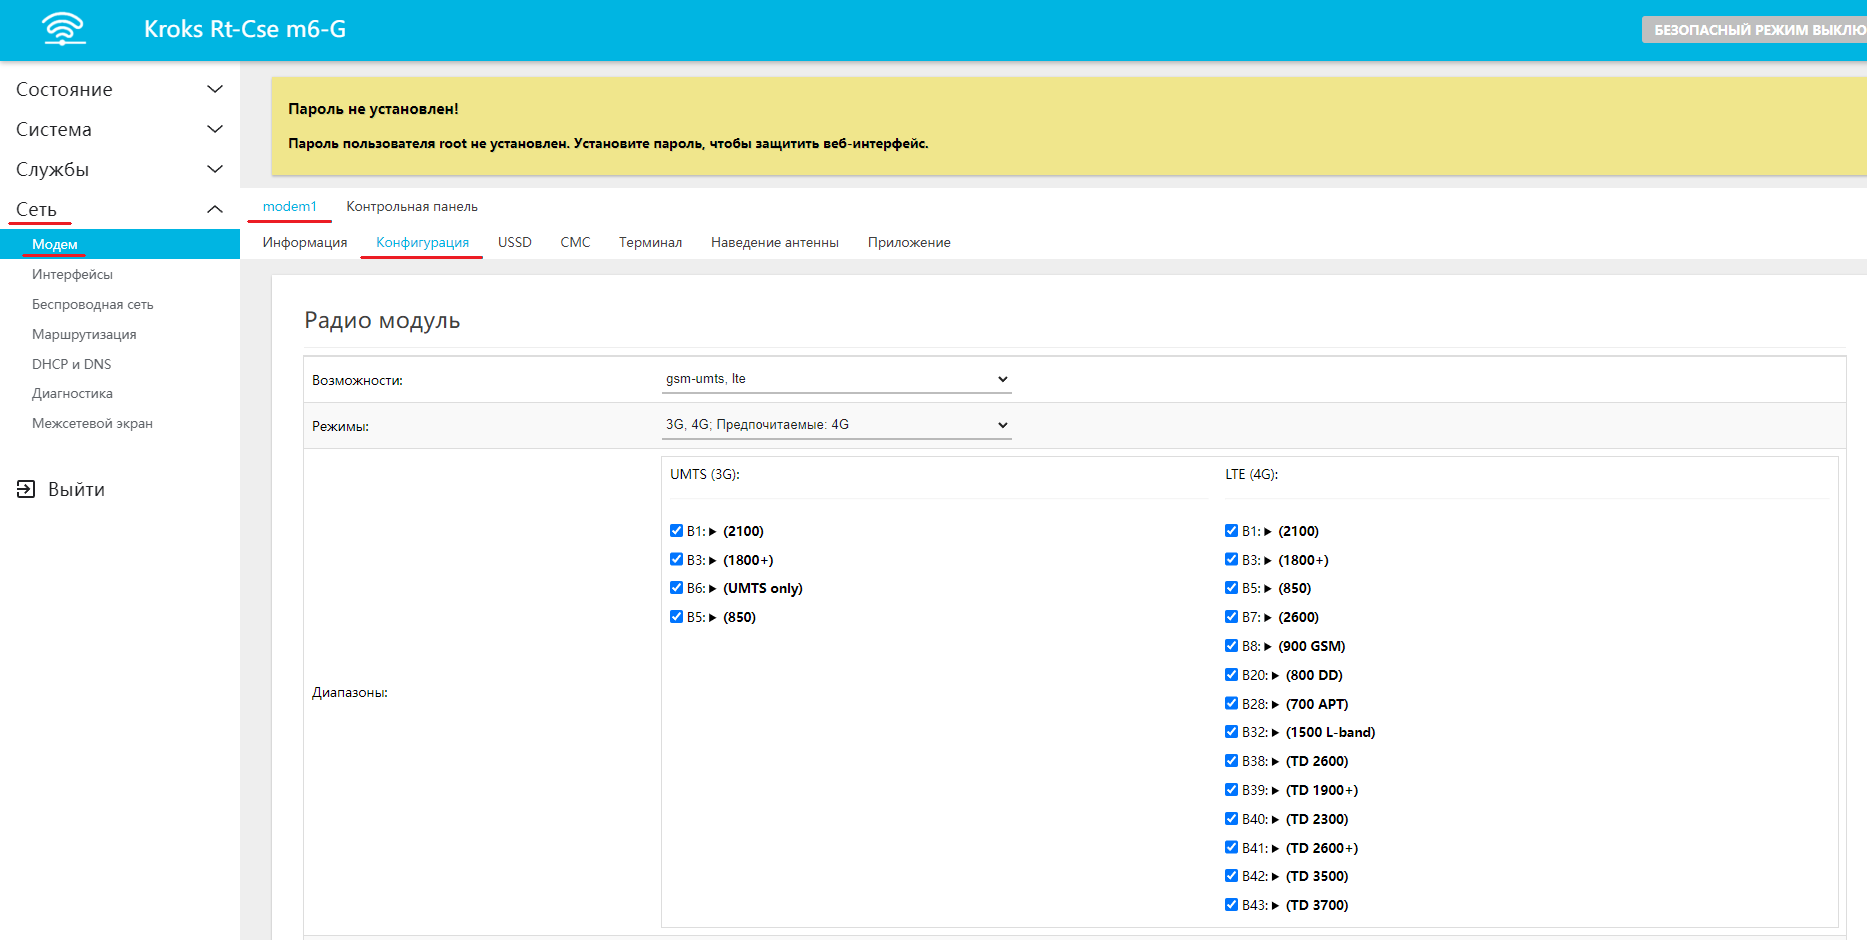The width and height of the screenshot is (1867, 940).
Task: Uncheck the UMTS B3 (1800+) checkbox
Action: [x=677, y=560]
